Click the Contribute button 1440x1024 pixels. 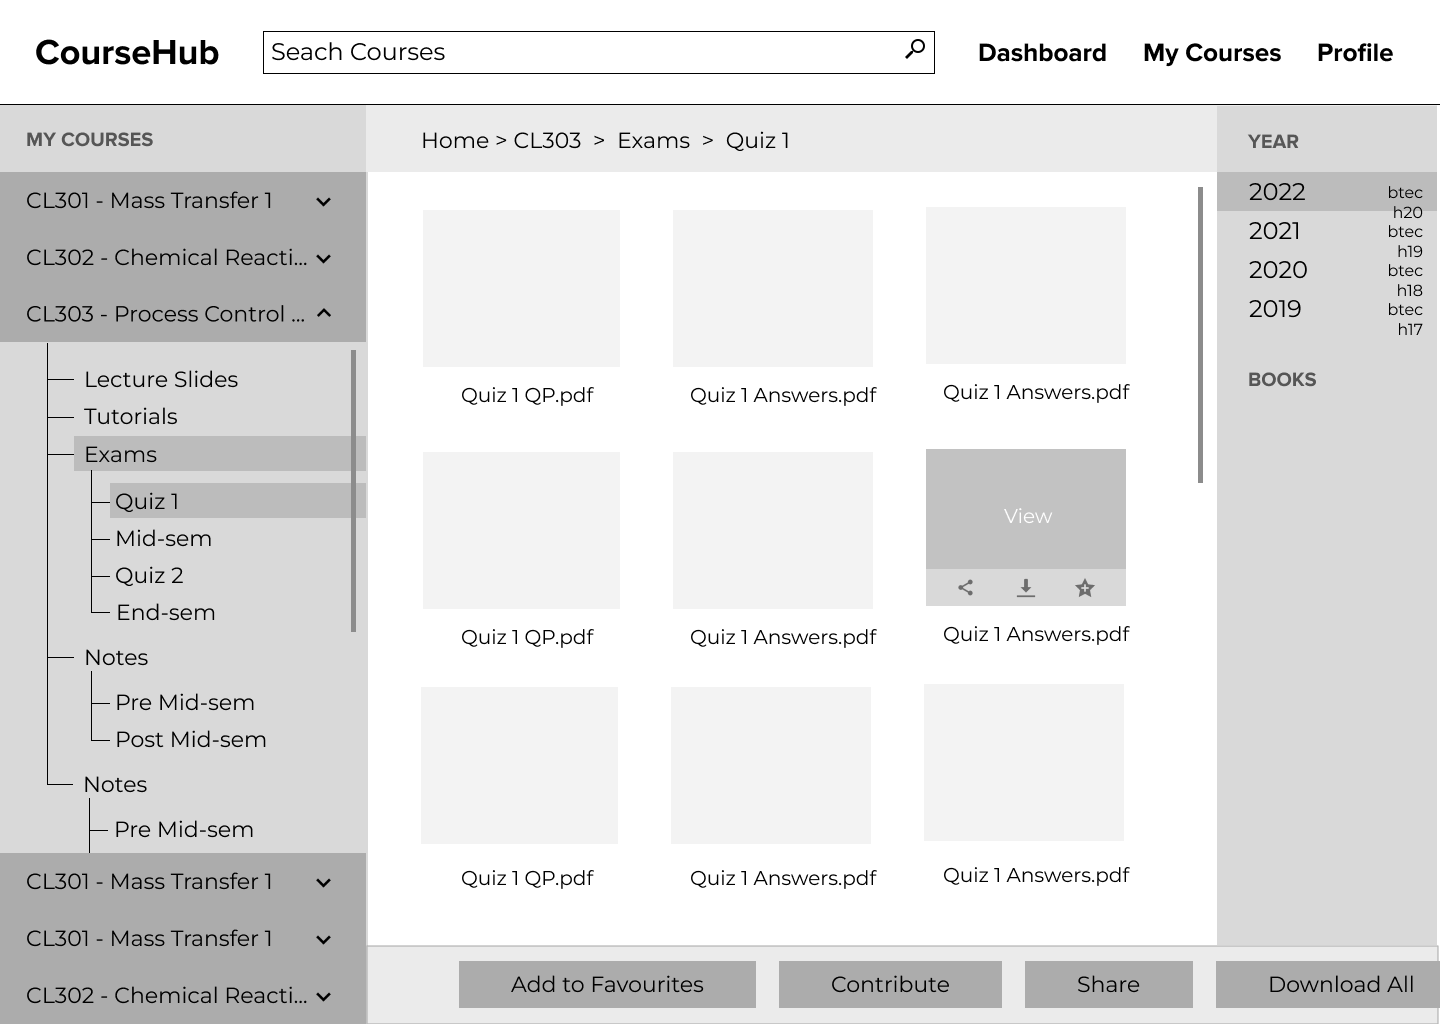click(x=890, y=985)
